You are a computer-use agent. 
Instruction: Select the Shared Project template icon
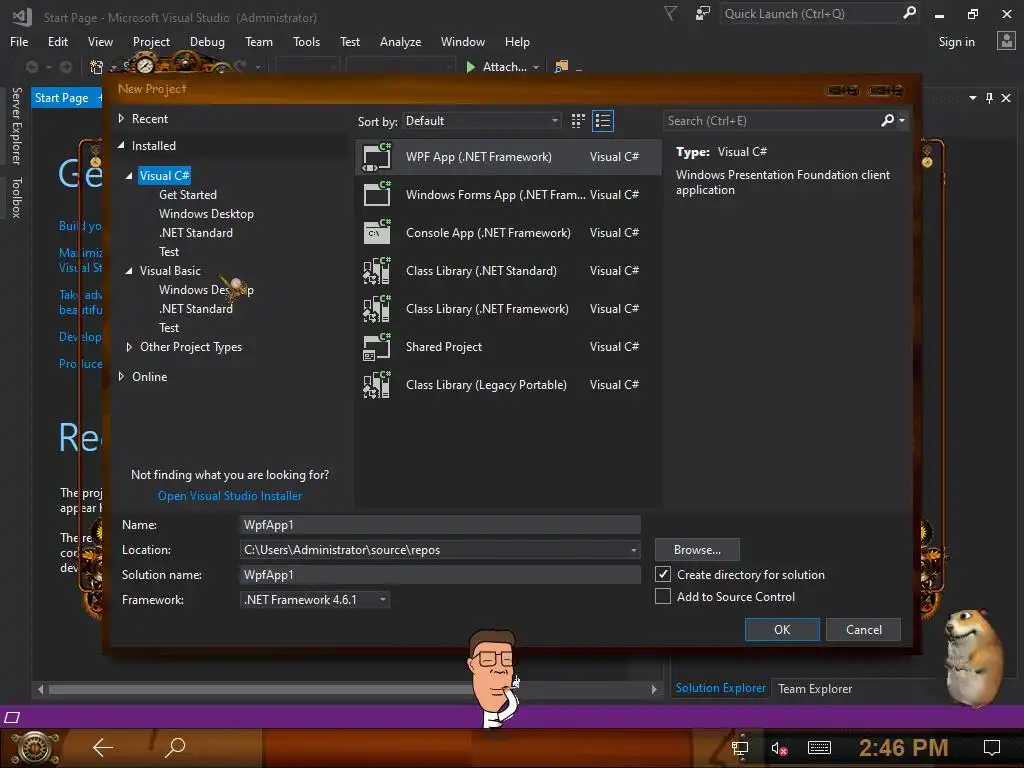(377, 347)
